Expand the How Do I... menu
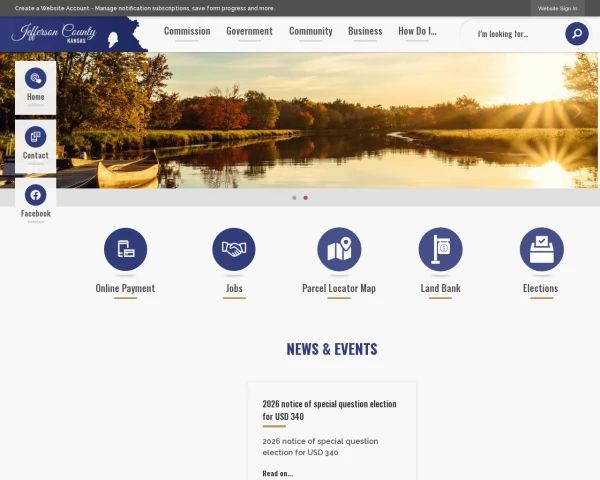600x480 pixels. pyautogui.click(x=417, y=31)
